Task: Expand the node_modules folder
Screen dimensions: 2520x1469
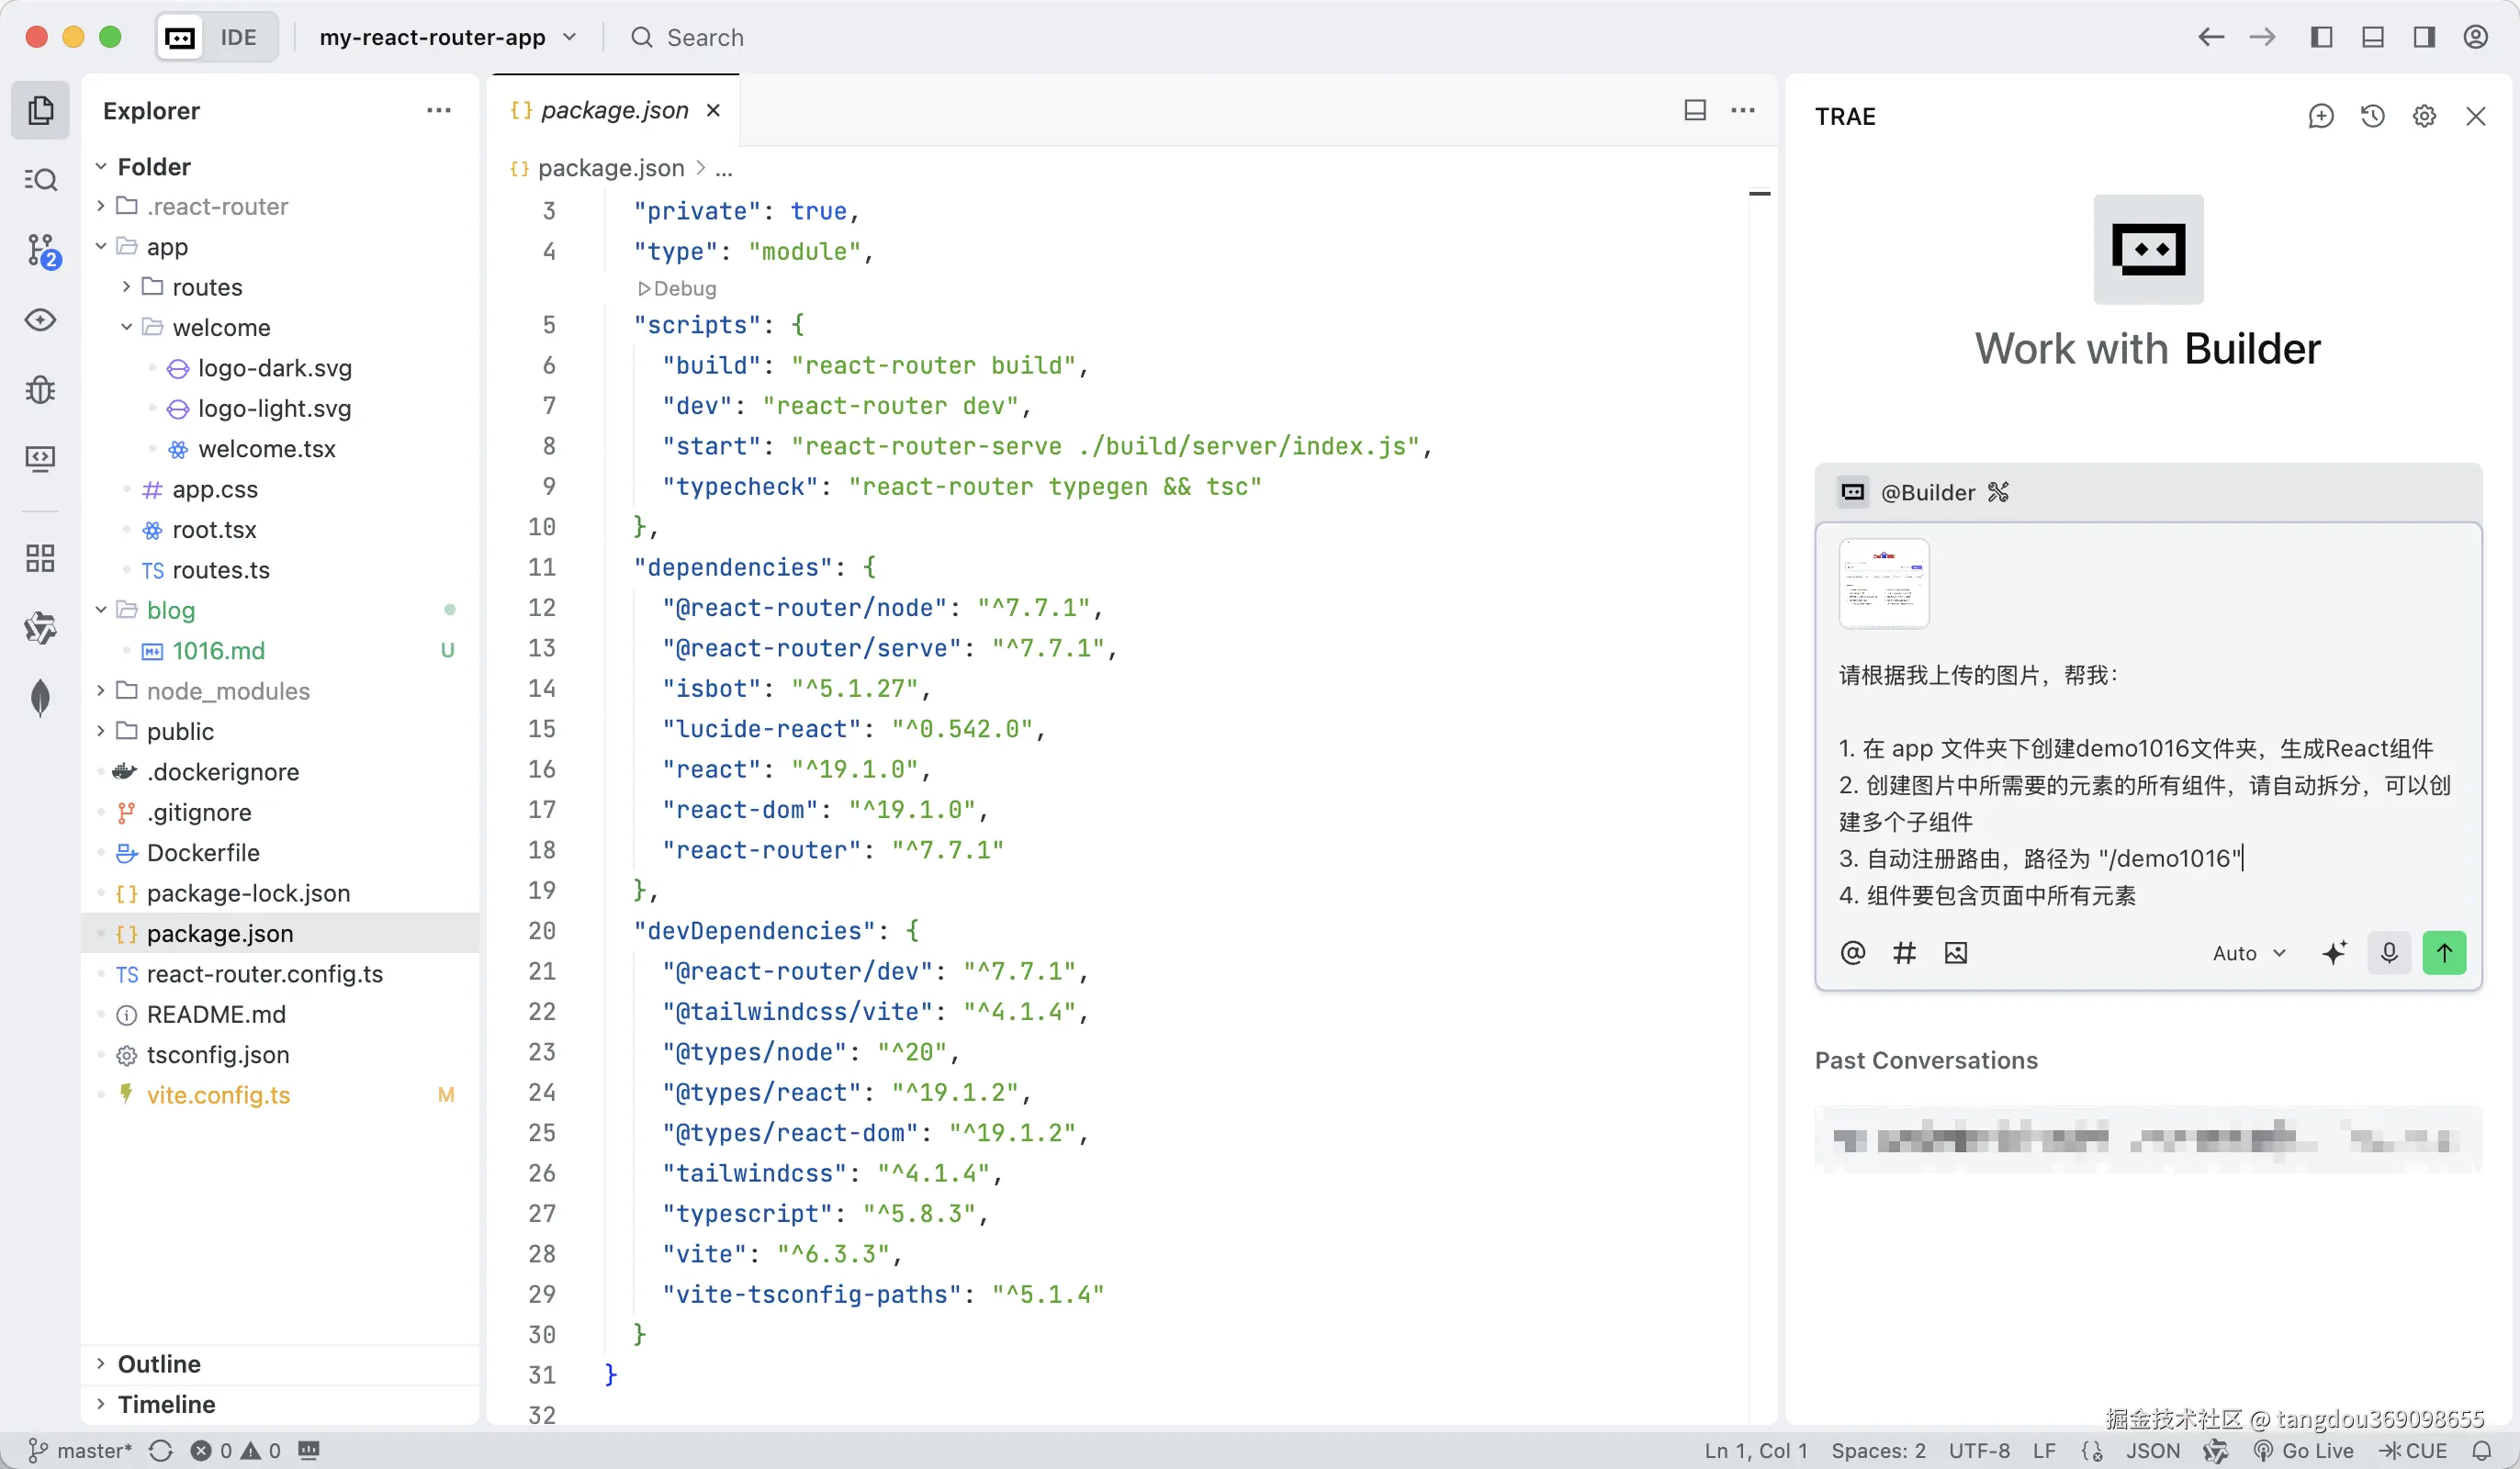Action: click(227, 691)
